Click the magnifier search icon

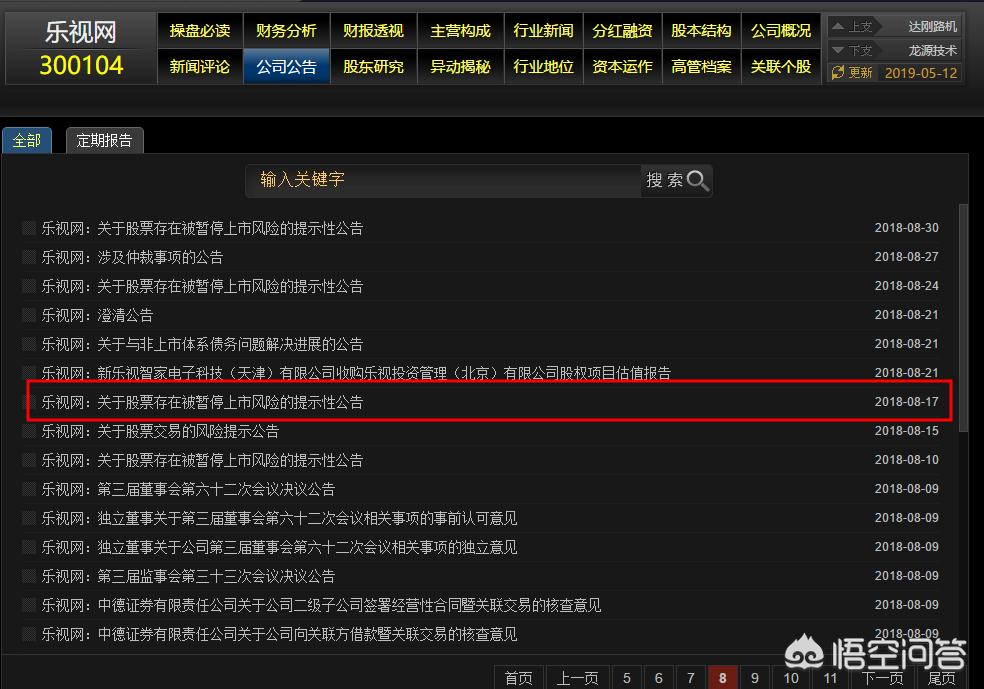(698, 180)
